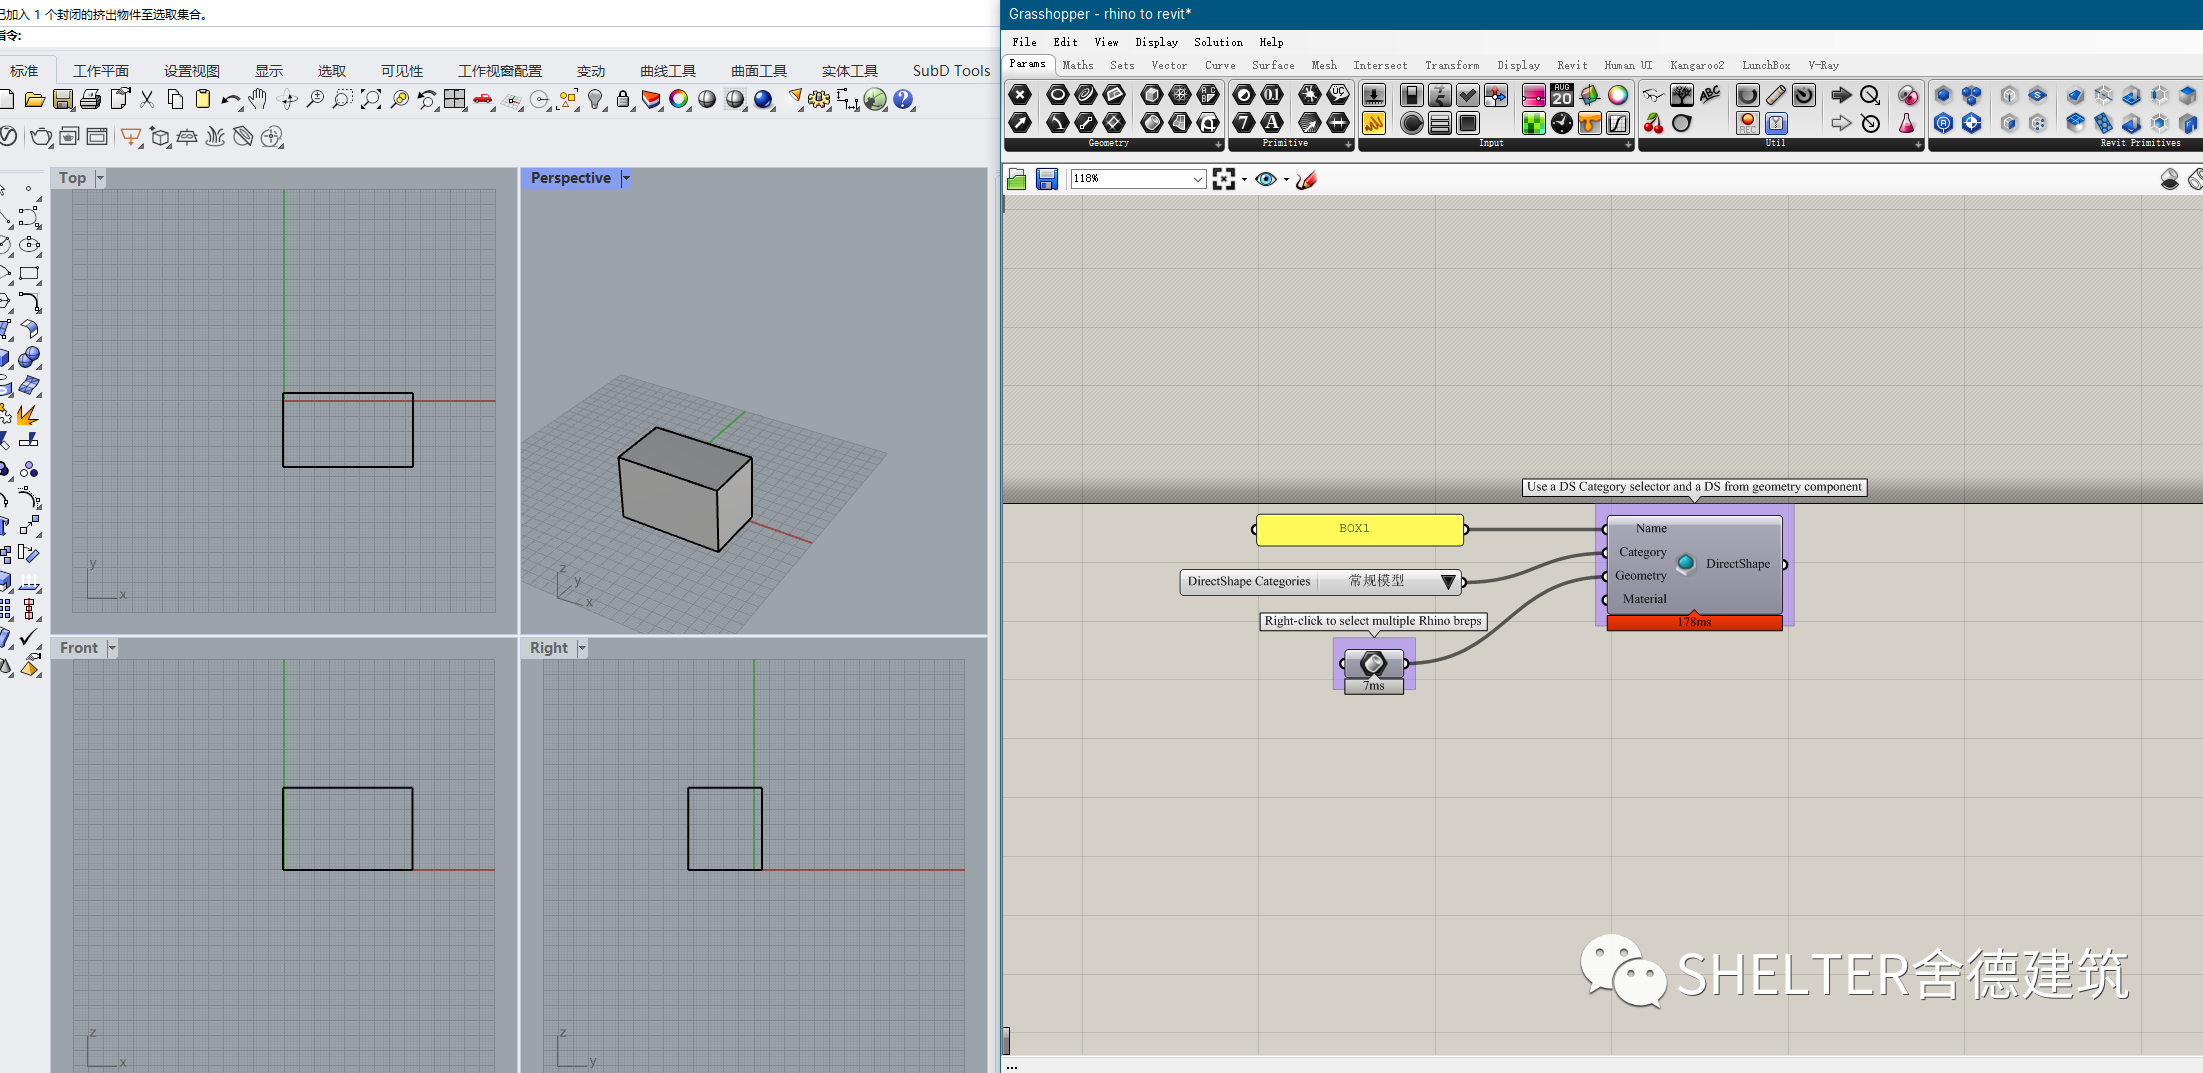The width and height of the screenshot is (2203, 1073).
Task: Switch to the SubD Tools tab
Action: (x=951, y=71)
